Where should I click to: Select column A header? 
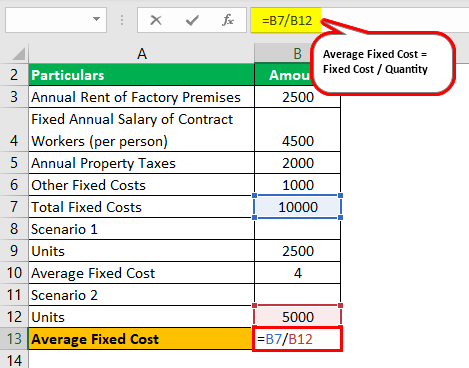coord(141,53)
